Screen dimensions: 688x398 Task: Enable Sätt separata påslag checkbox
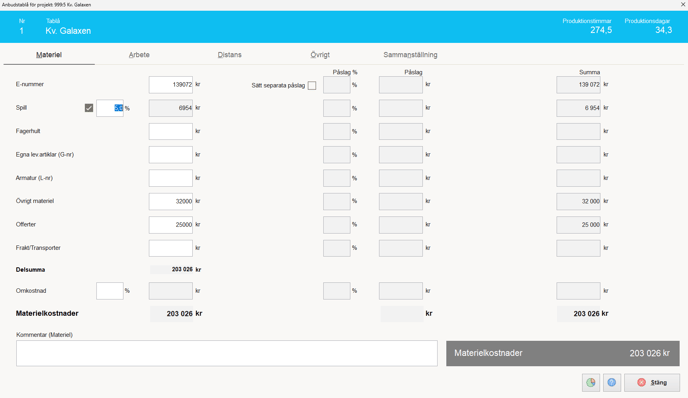[312, 86]
